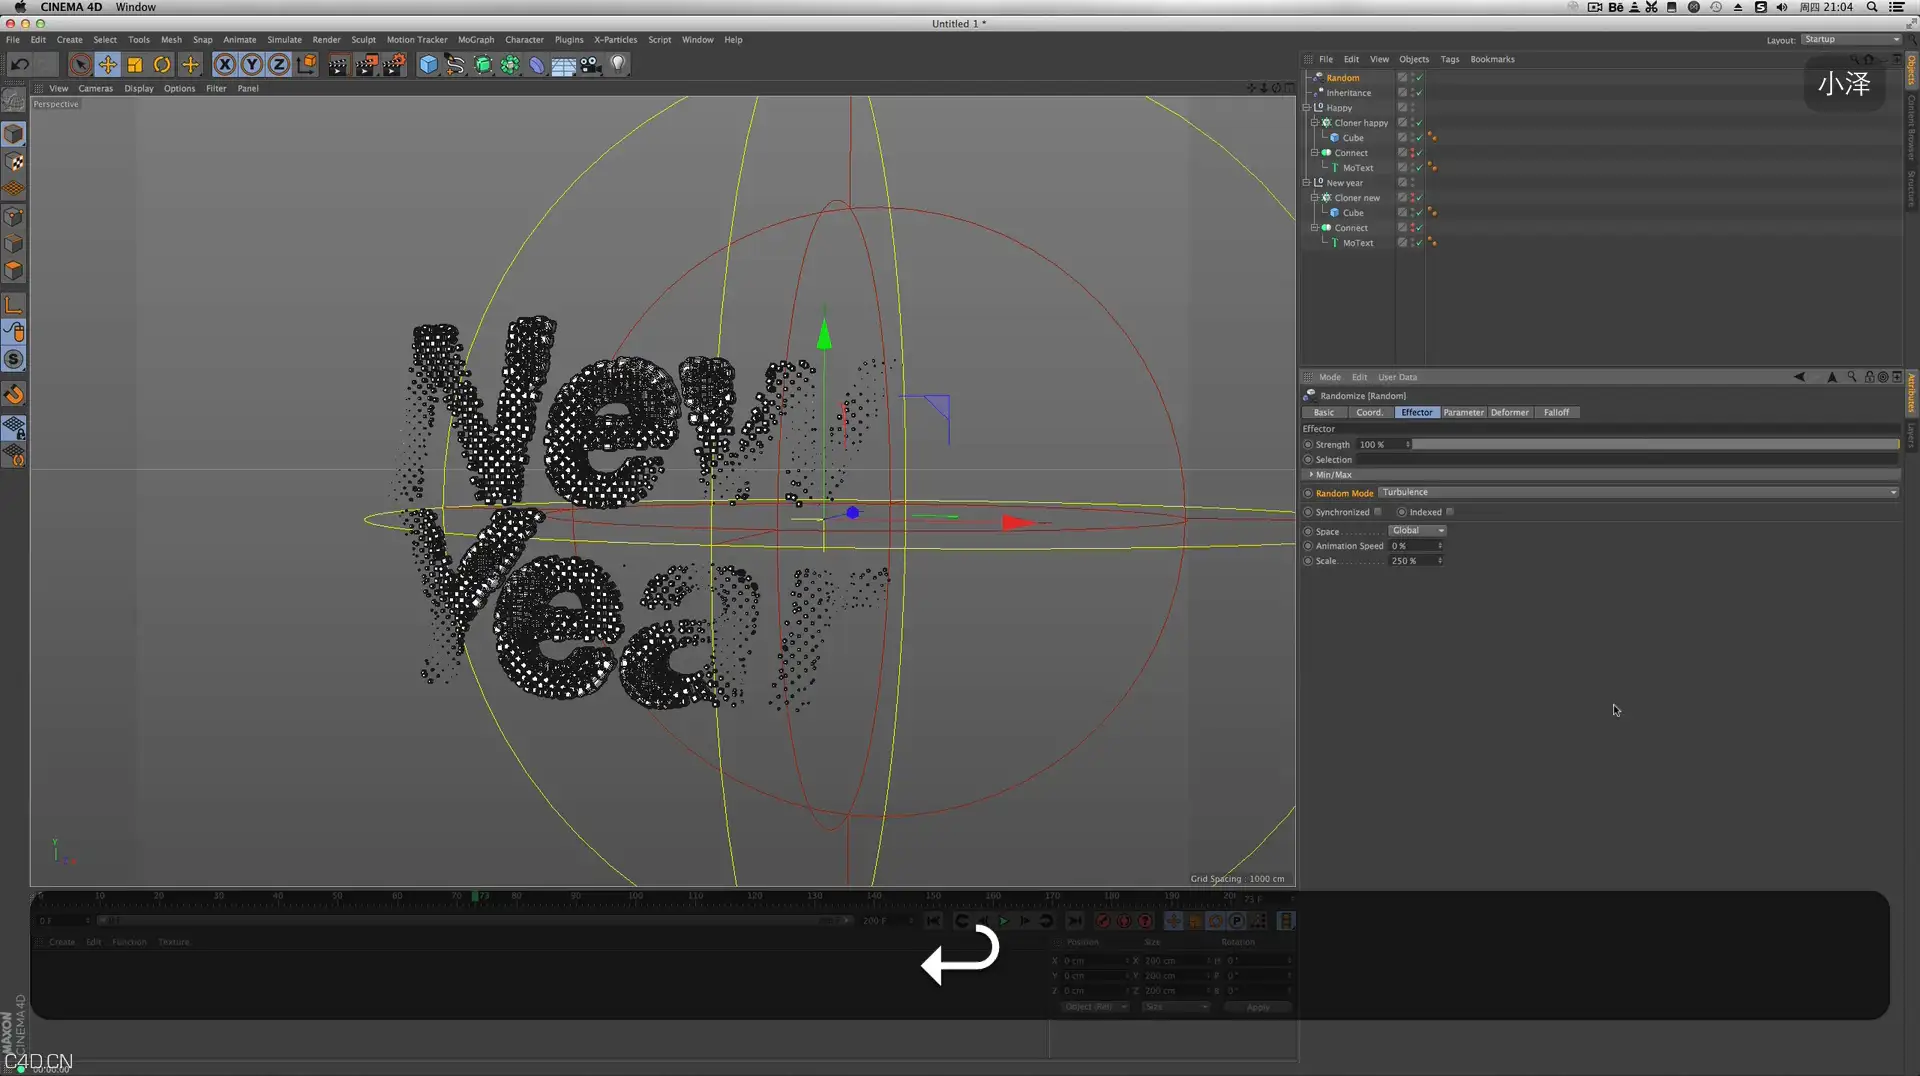Select the MoText object under New year

(x=1357, y=243)
